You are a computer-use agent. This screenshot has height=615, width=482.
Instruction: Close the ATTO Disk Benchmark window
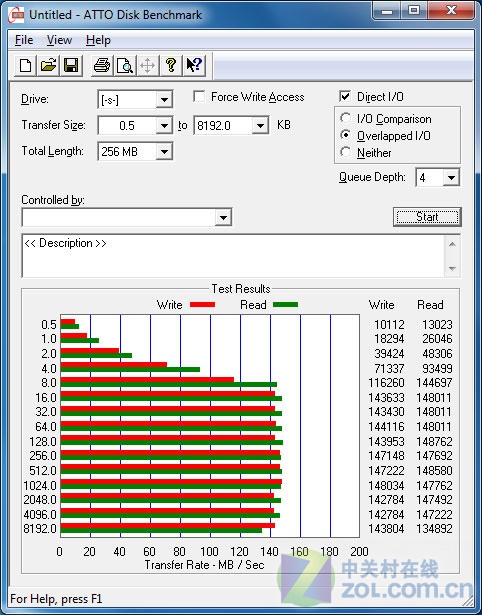[451, 11]
